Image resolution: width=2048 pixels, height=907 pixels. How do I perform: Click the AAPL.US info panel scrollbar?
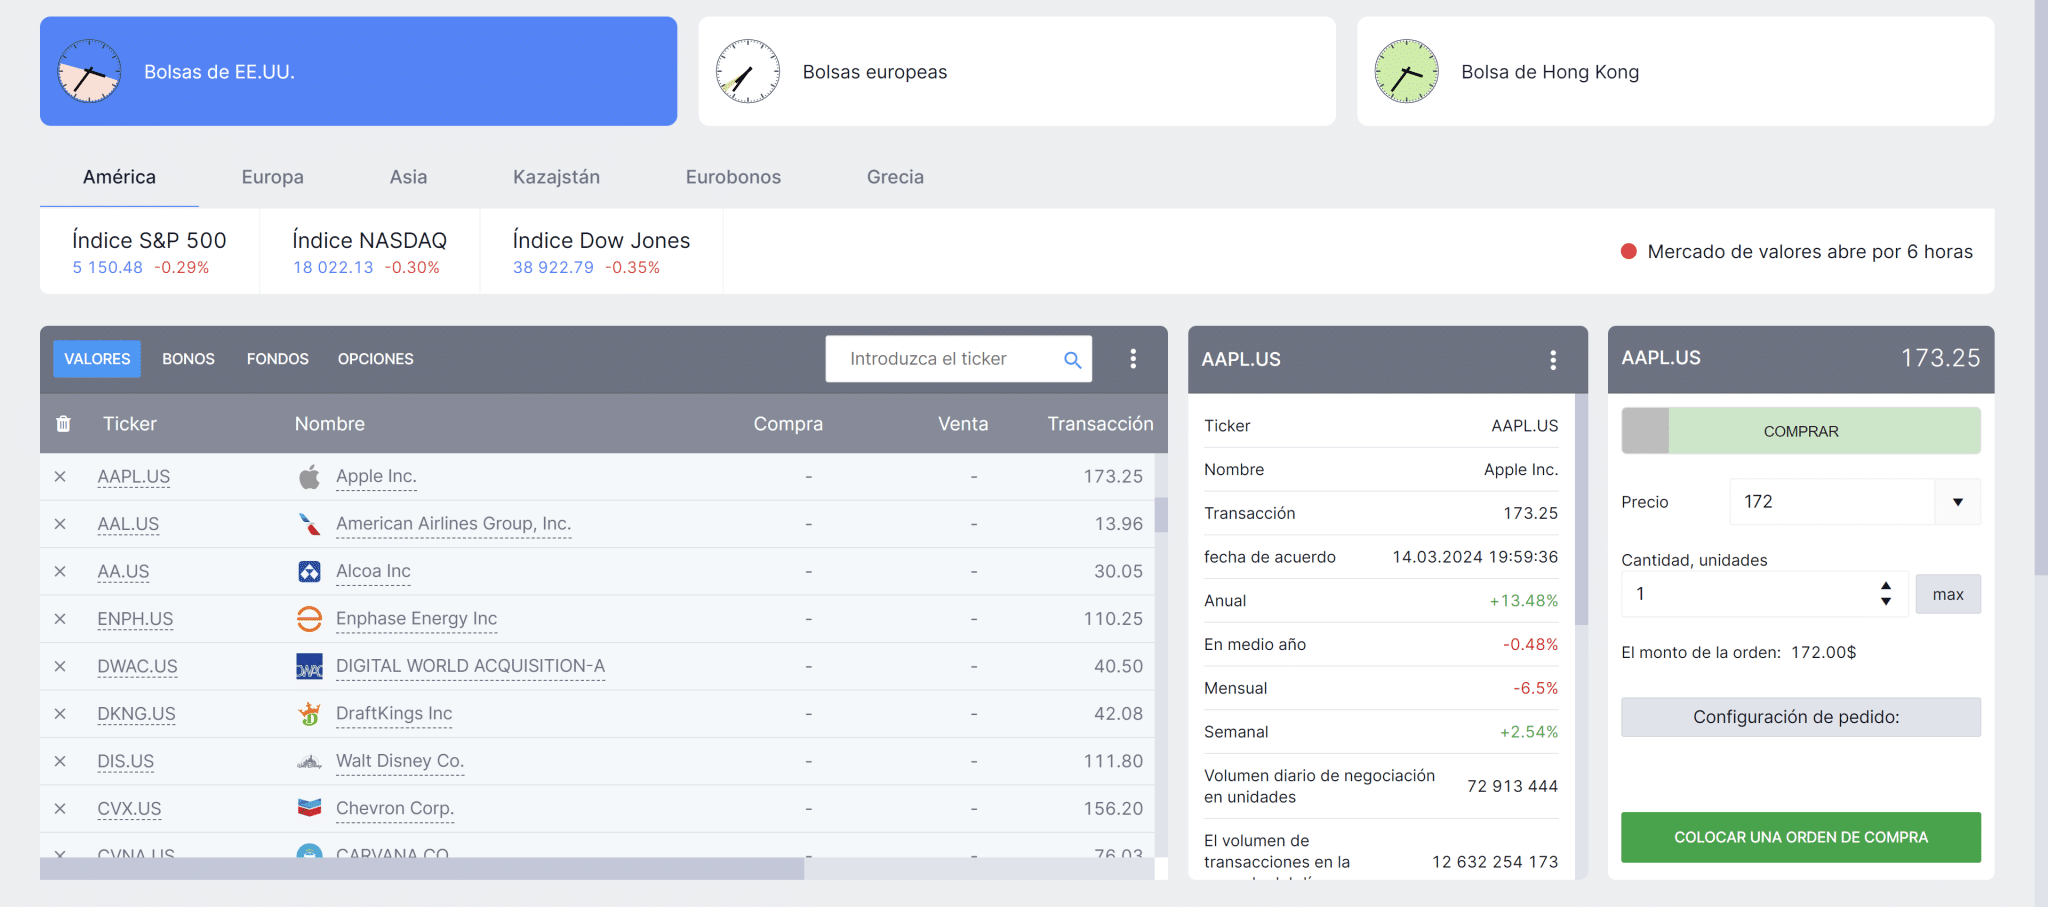pos(1581,510)
